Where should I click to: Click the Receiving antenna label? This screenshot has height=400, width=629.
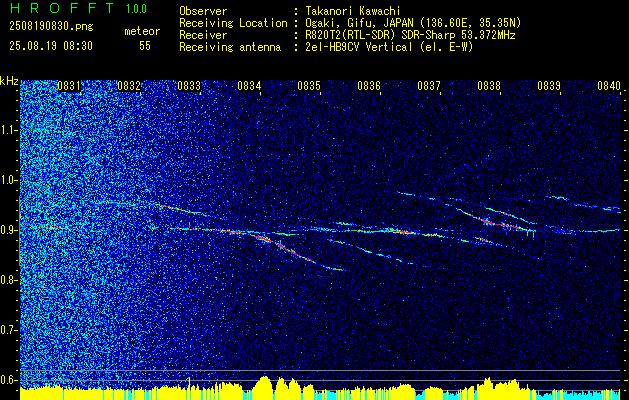tap(230, 47)
